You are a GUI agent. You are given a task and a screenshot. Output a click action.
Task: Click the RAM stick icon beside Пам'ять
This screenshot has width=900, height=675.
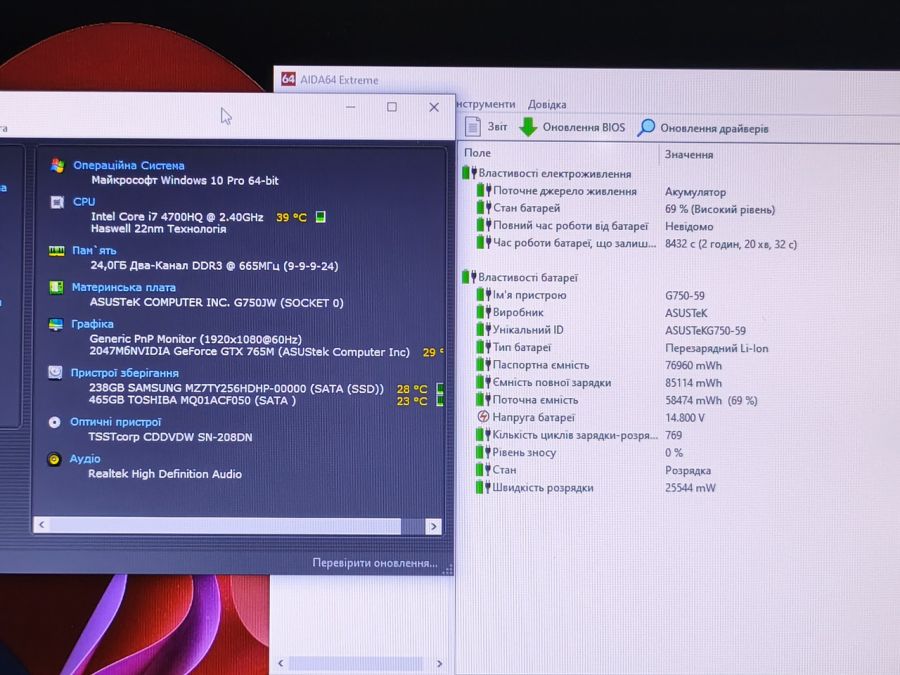pos(56,251)
